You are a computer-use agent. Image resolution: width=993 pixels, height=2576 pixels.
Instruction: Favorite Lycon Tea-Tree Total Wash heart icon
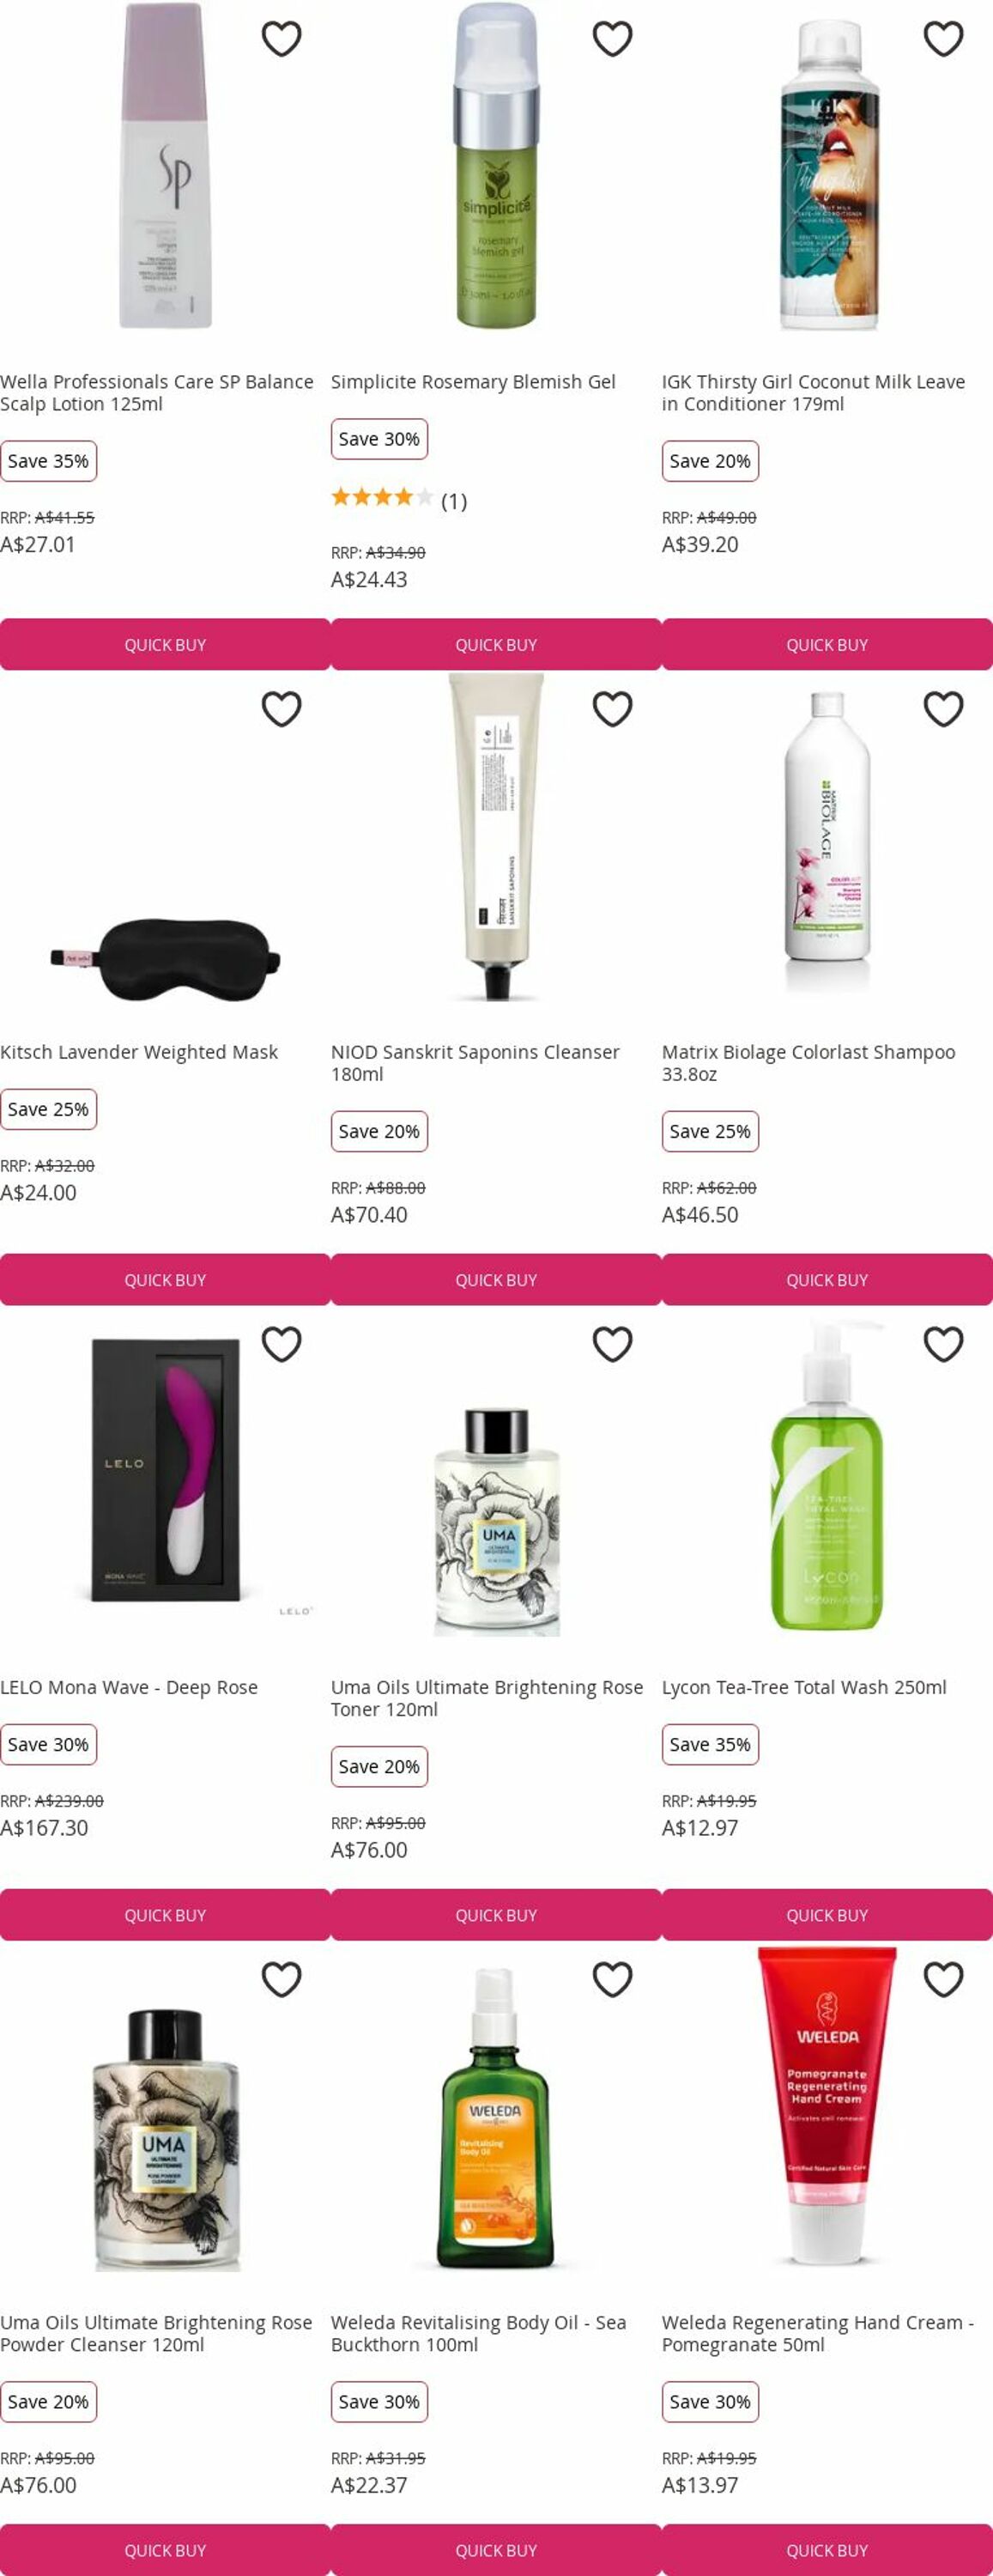(x=943, y=1344)
